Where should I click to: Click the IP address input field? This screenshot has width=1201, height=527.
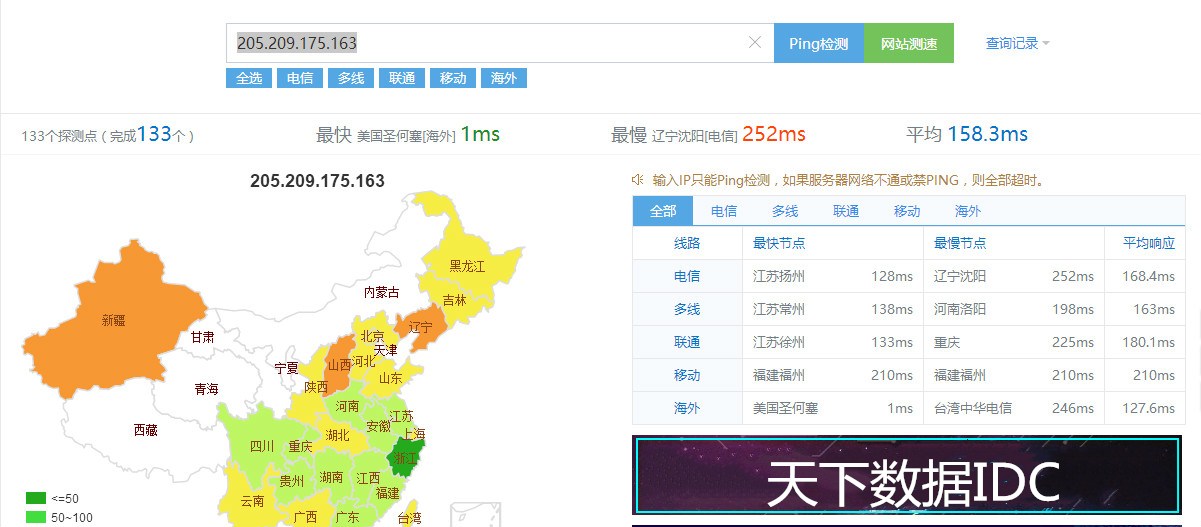point(490,43)
